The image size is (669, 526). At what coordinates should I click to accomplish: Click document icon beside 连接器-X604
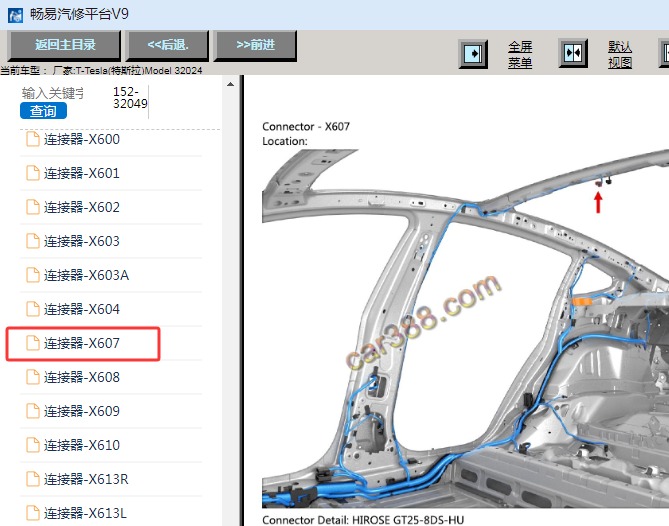point(33,309)
